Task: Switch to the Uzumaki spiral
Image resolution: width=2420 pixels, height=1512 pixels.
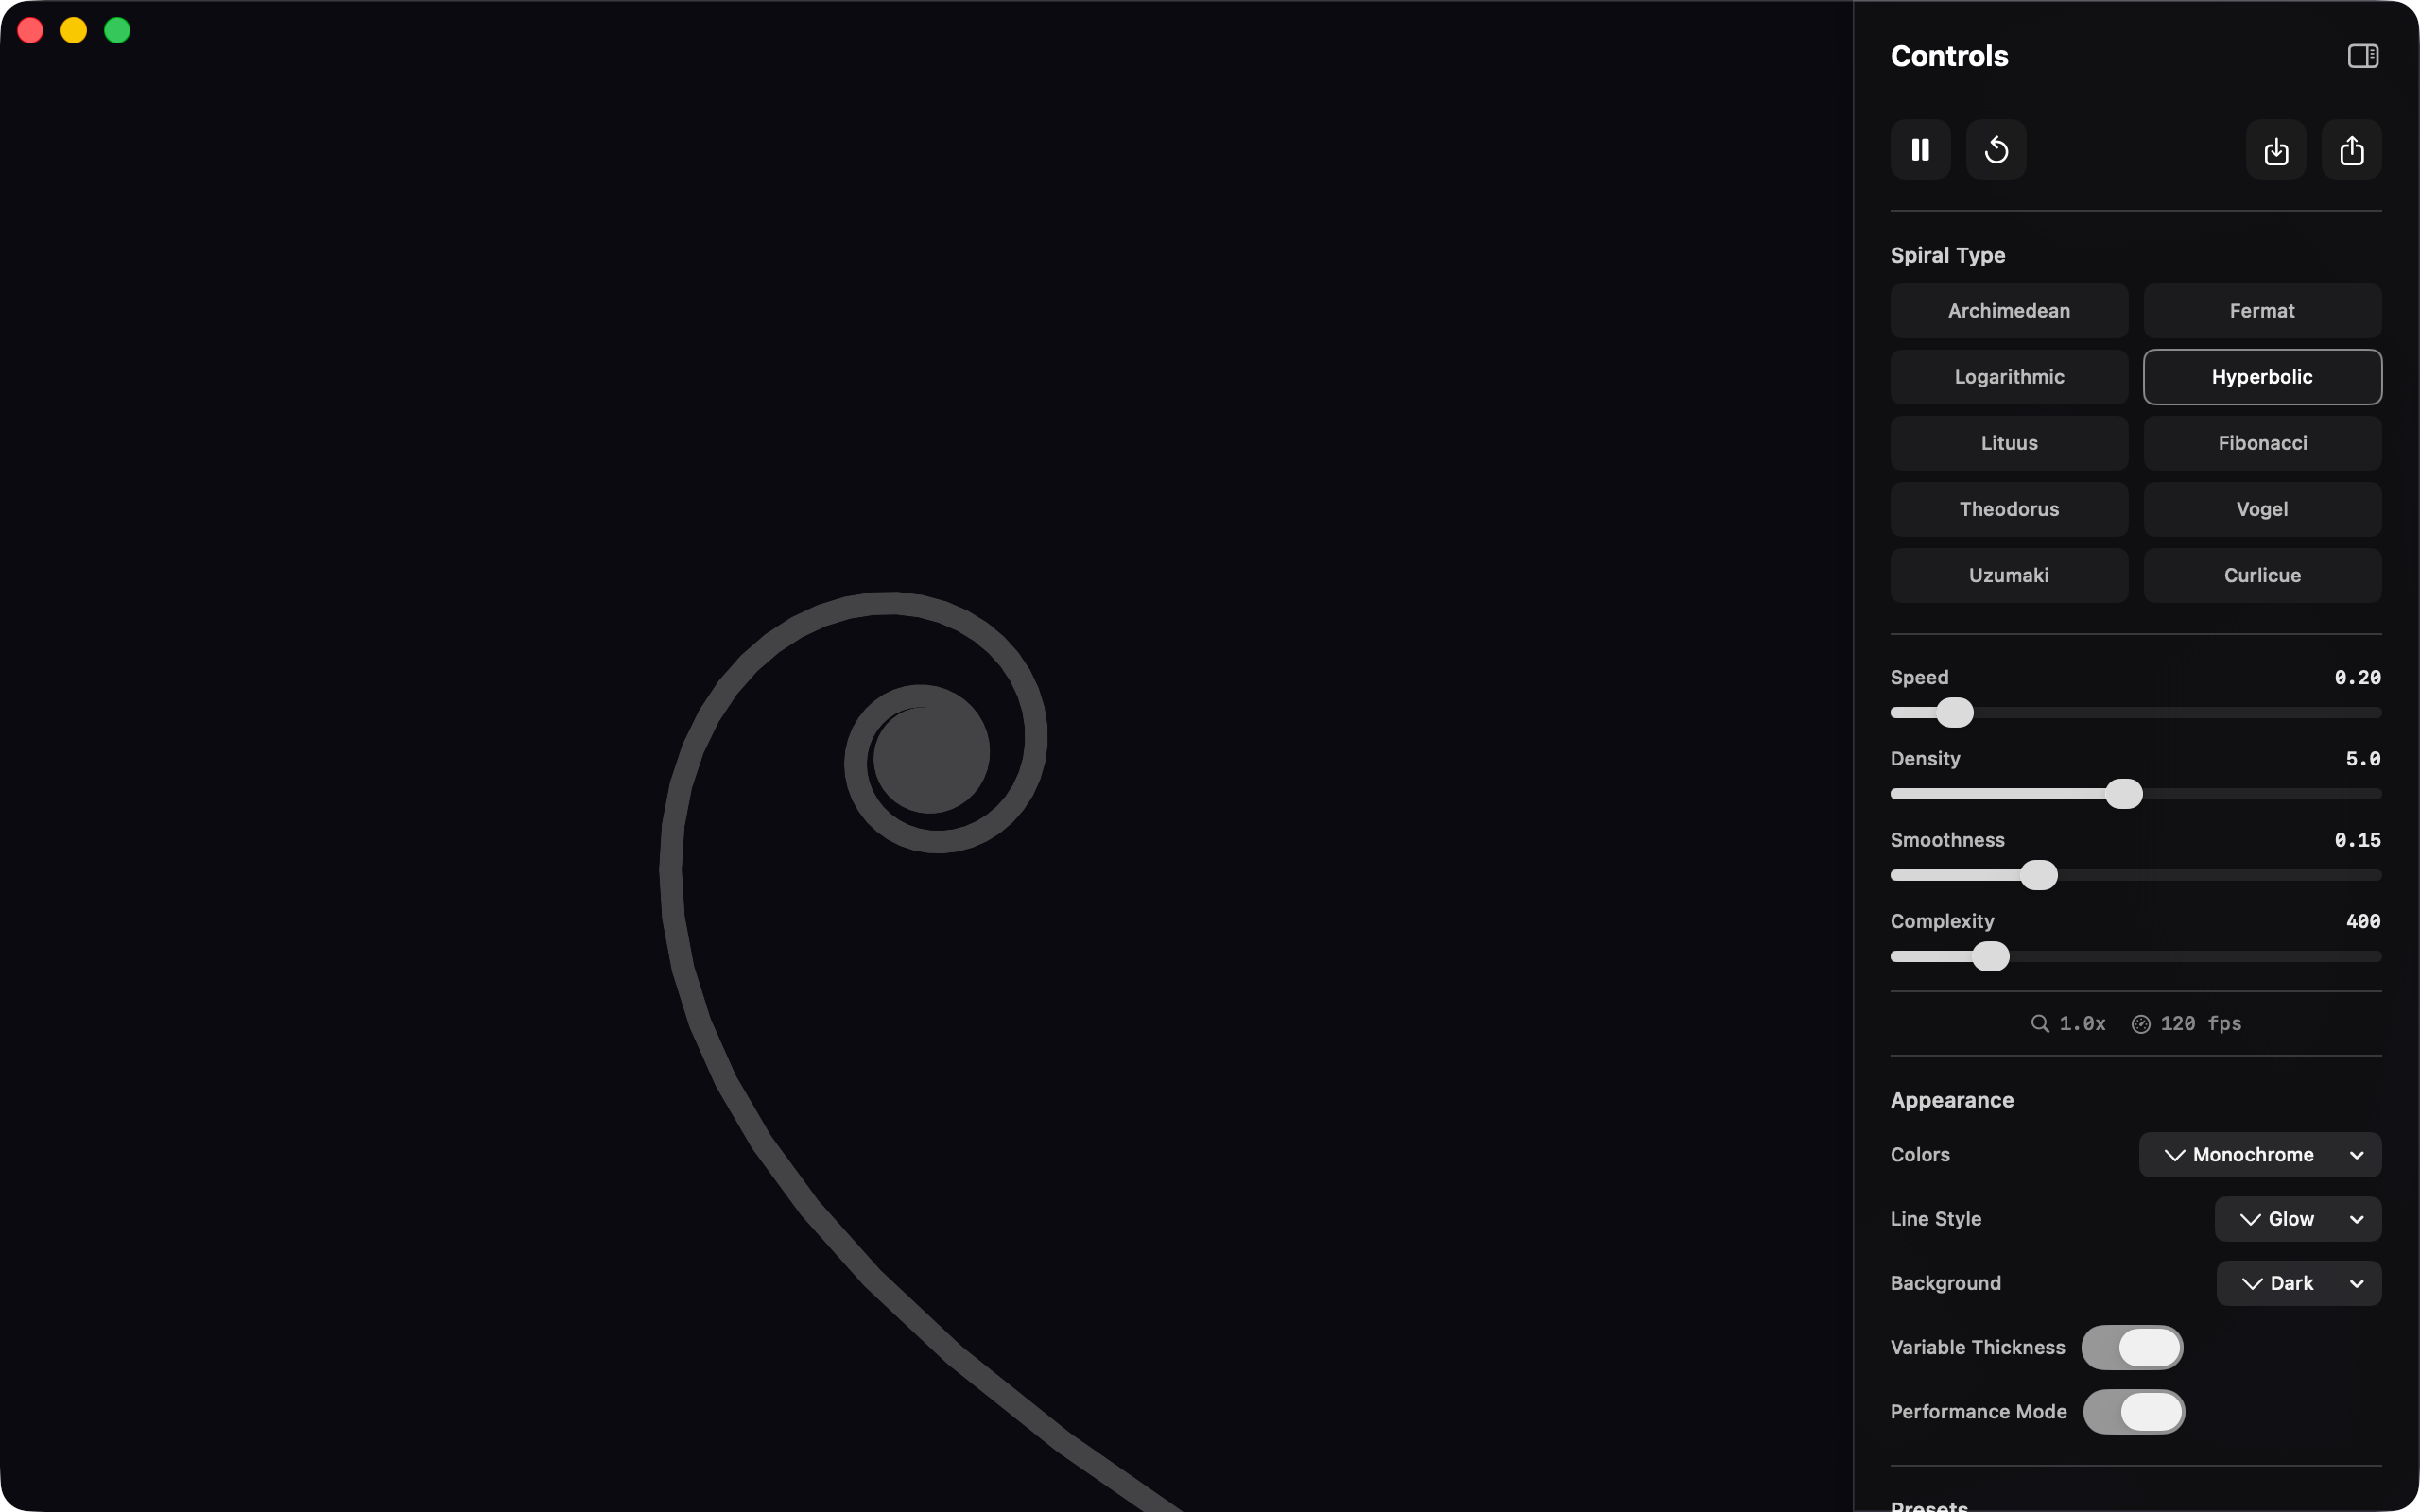Action: click(x=2009, y=575)
